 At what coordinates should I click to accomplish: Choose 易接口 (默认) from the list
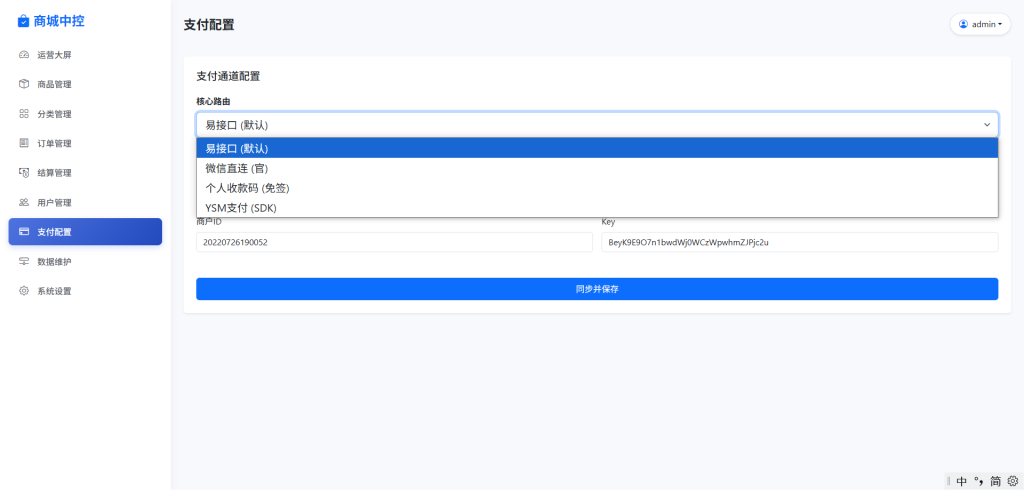pyautogui.click(x=596, y=148)
